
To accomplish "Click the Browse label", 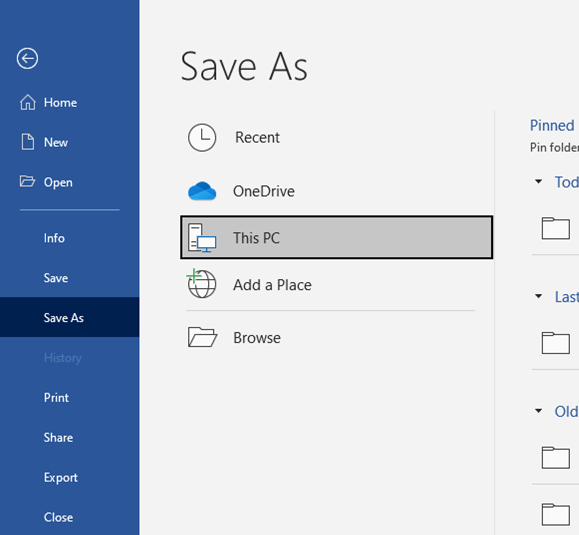I will click(257, 338).
